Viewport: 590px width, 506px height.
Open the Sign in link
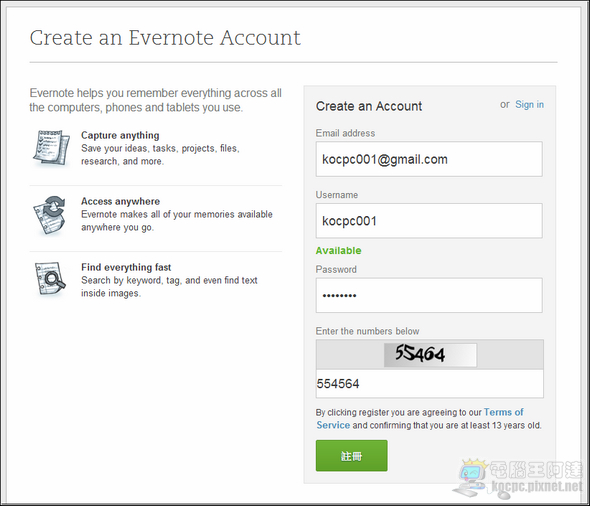529,105
